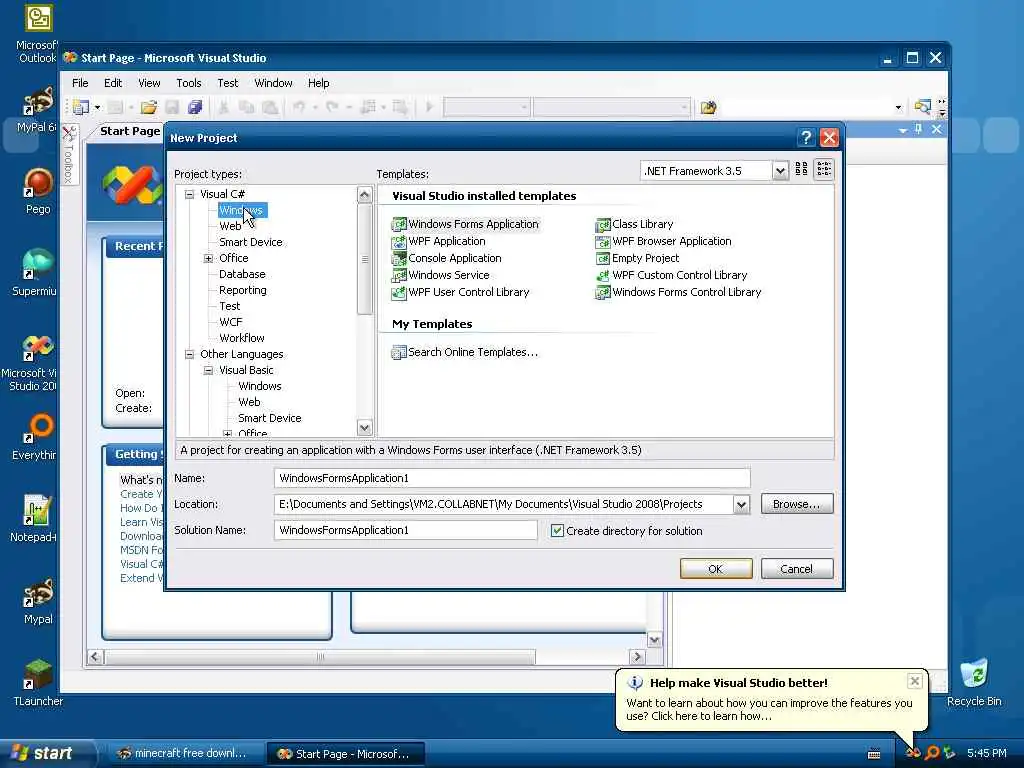The image size is (1024, 768).
Task: Select Class Library template
Action: point(634,224)
